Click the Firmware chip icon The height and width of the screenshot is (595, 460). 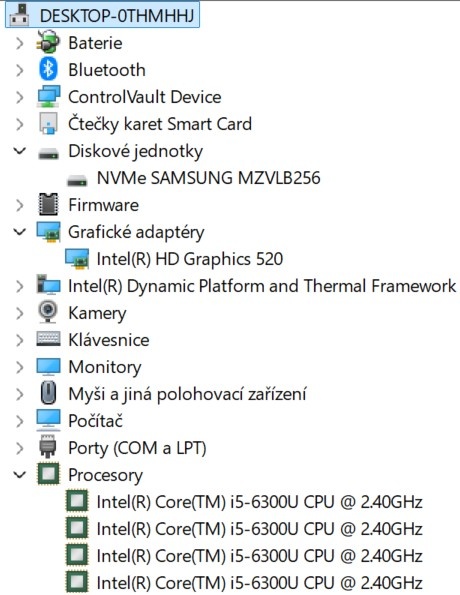point(48,205)
